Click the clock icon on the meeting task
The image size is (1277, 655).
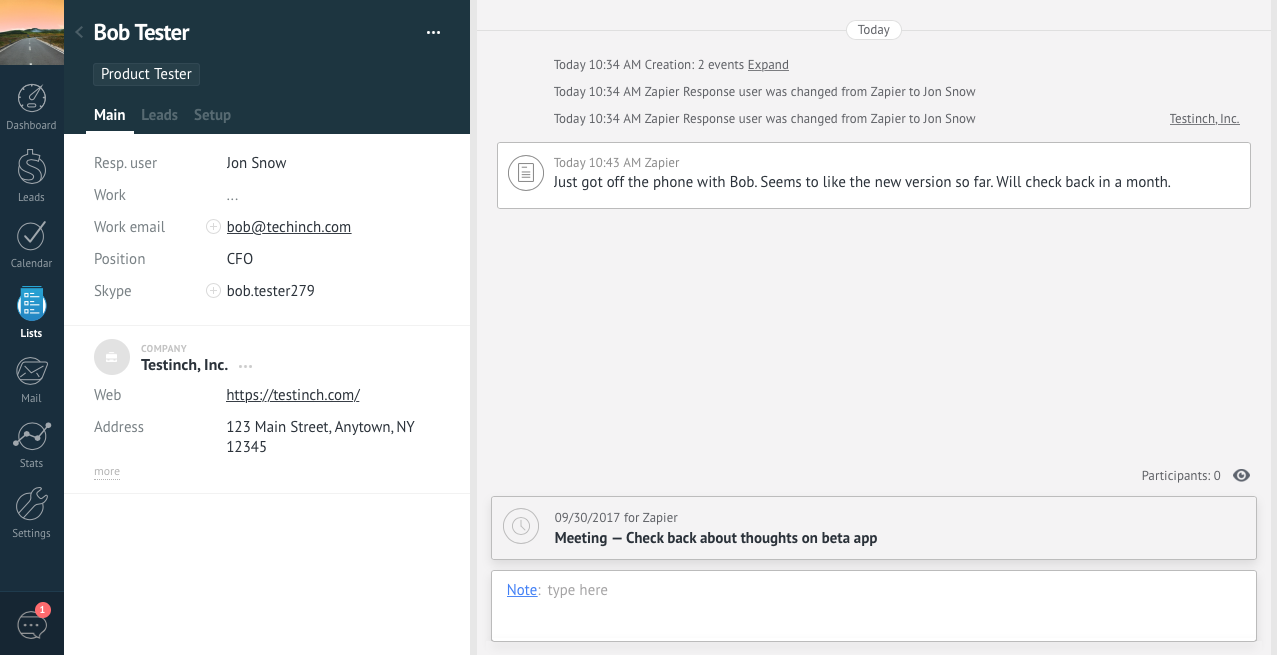[521, 526]
